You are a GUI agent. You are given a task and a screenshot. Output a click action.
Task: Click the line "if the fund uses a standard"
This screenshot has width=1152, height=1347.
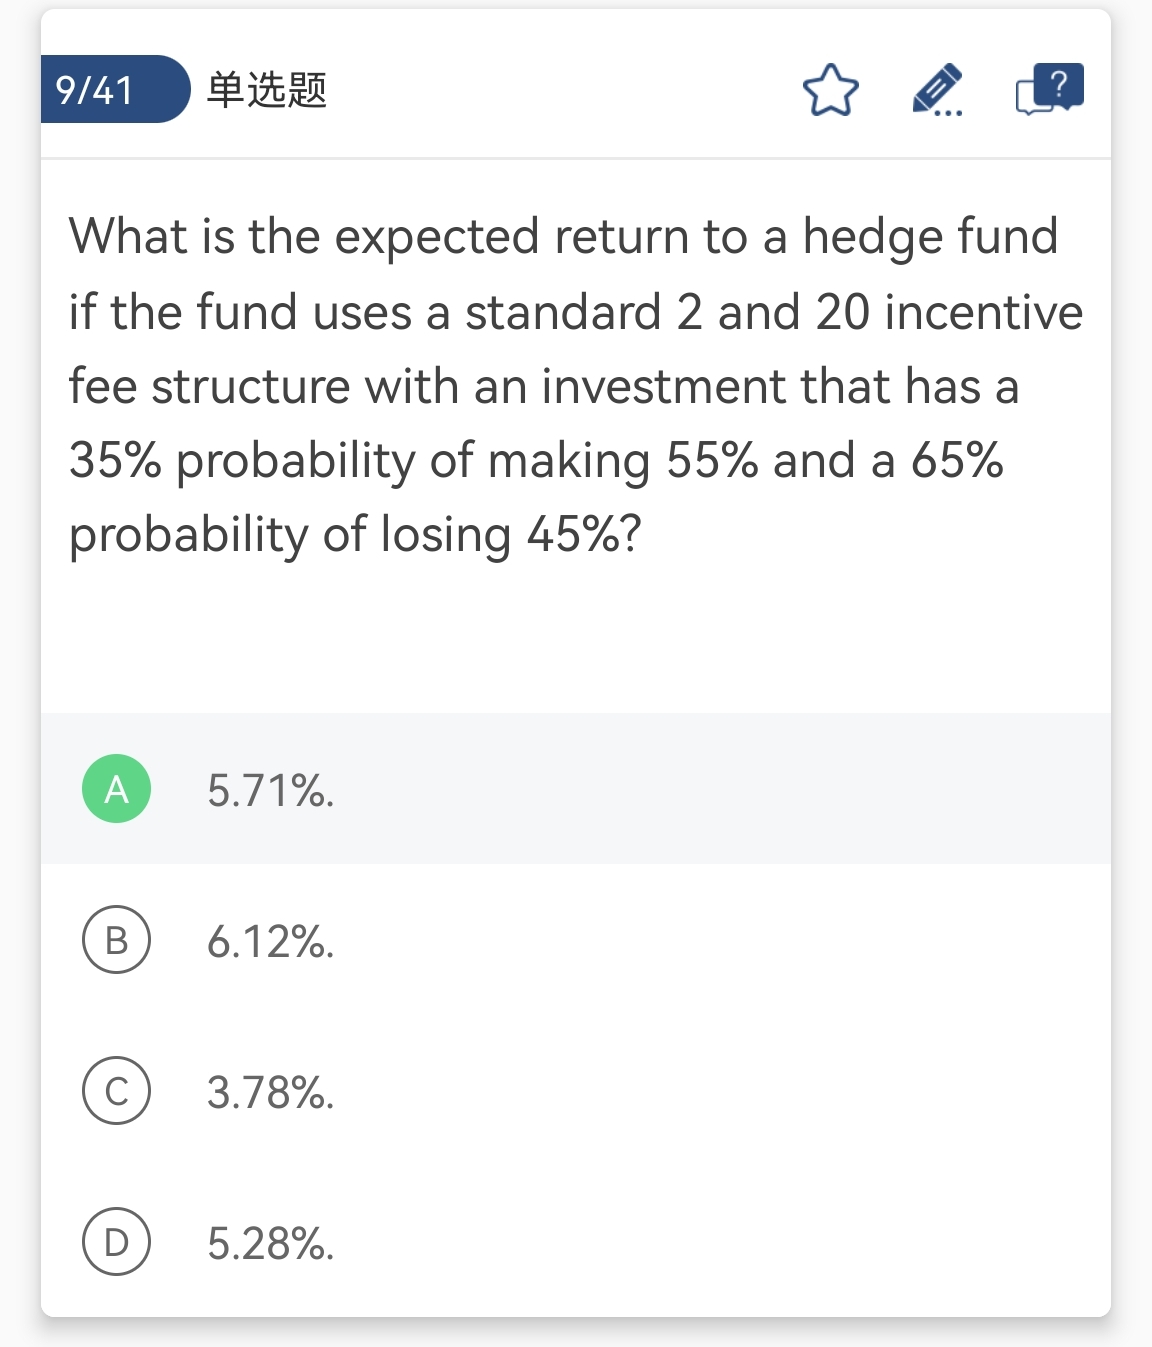pos(575,312)
